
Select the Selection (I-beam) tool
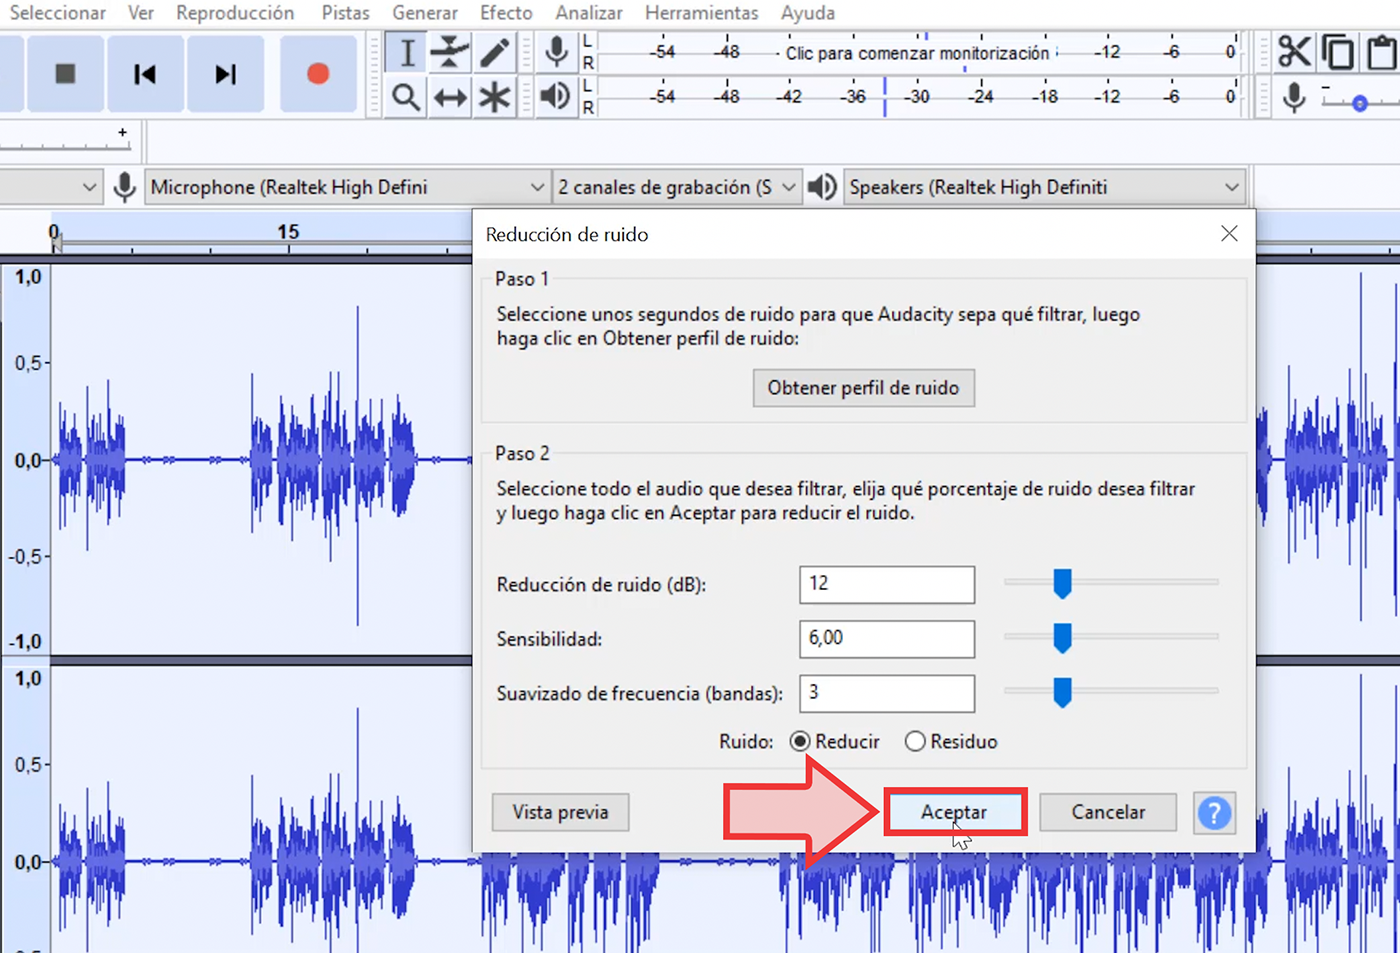(406, 52)
